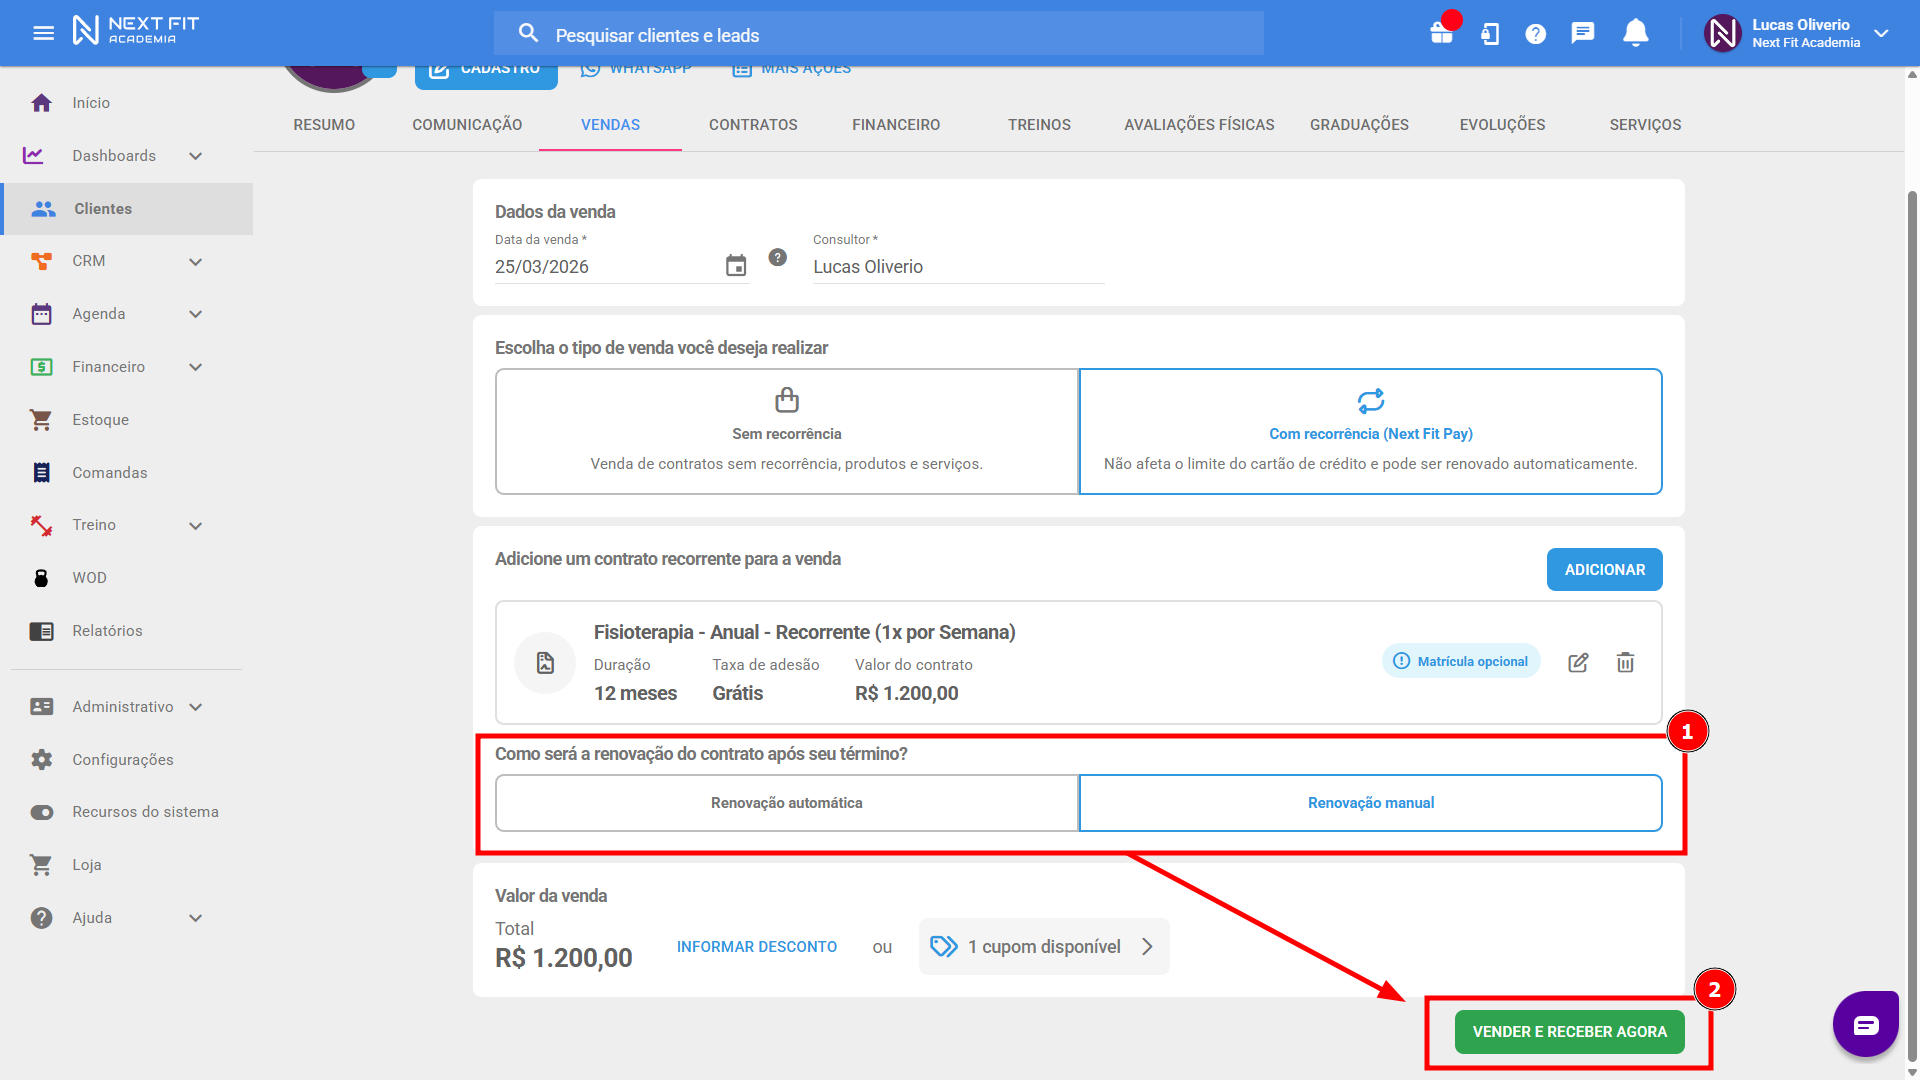
Task: Click INFORMAR DESCONTO link
Action: point(756,947)
